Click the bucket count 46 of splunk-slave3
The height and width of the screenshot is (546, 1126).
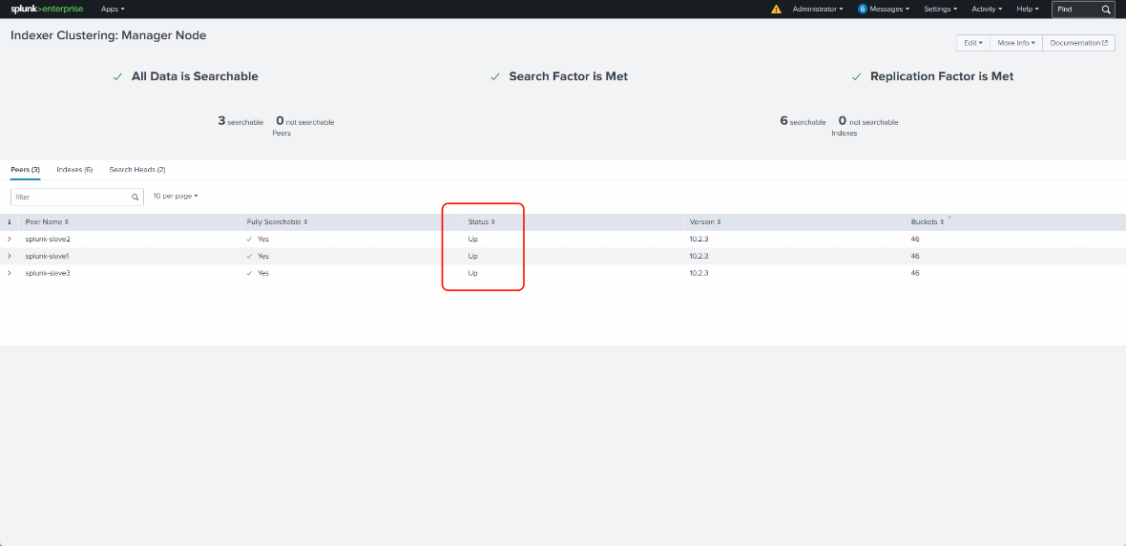(x=916, y=274)
